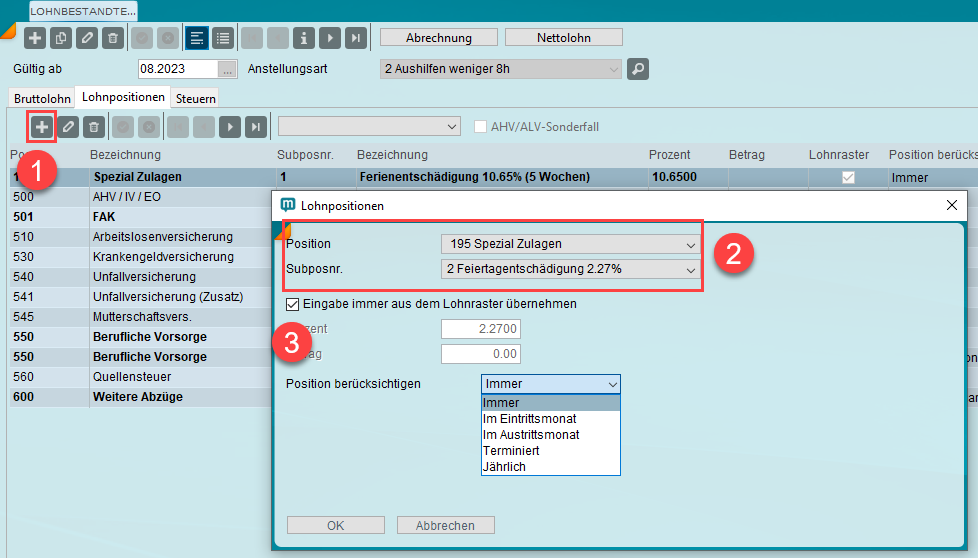Screen dimensions: 978x558
Task: Last Lohnposition arrow in tab toolbar
Action: pos(256,127)
